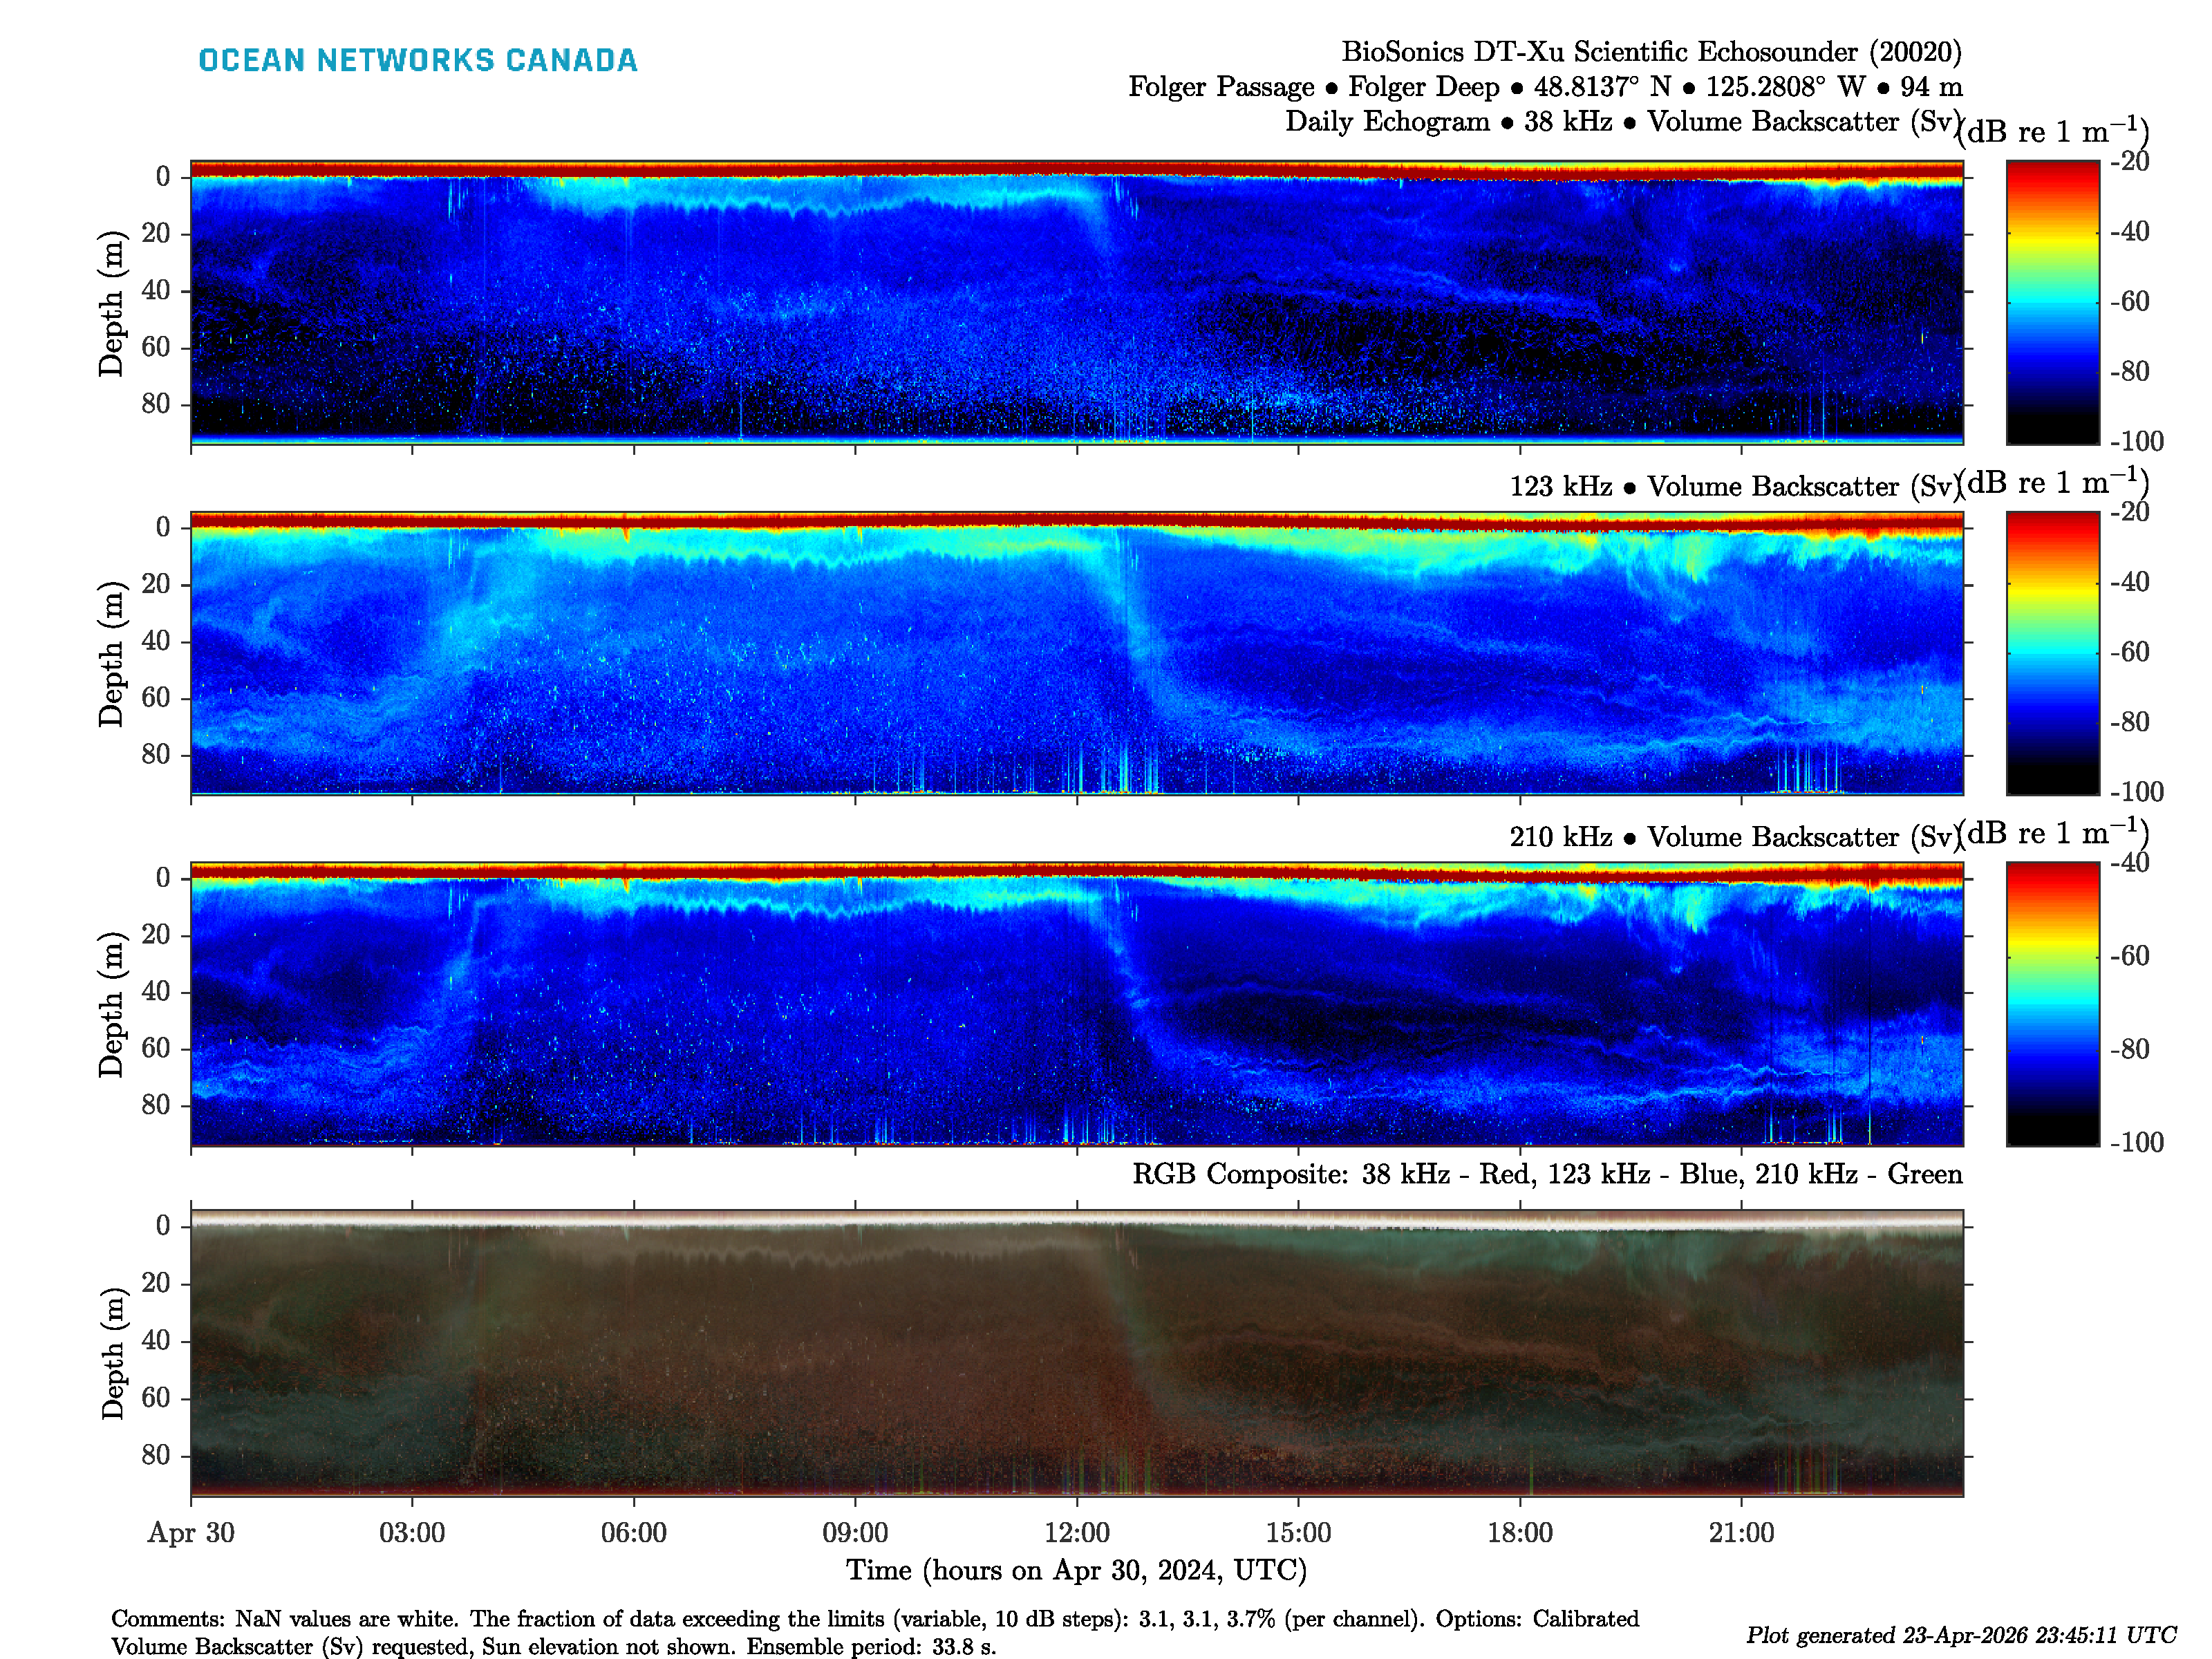This screenshot has height=1659, width=2212.
Task: Click the Apr 30 axis start label
Action: pos(191,1532)
